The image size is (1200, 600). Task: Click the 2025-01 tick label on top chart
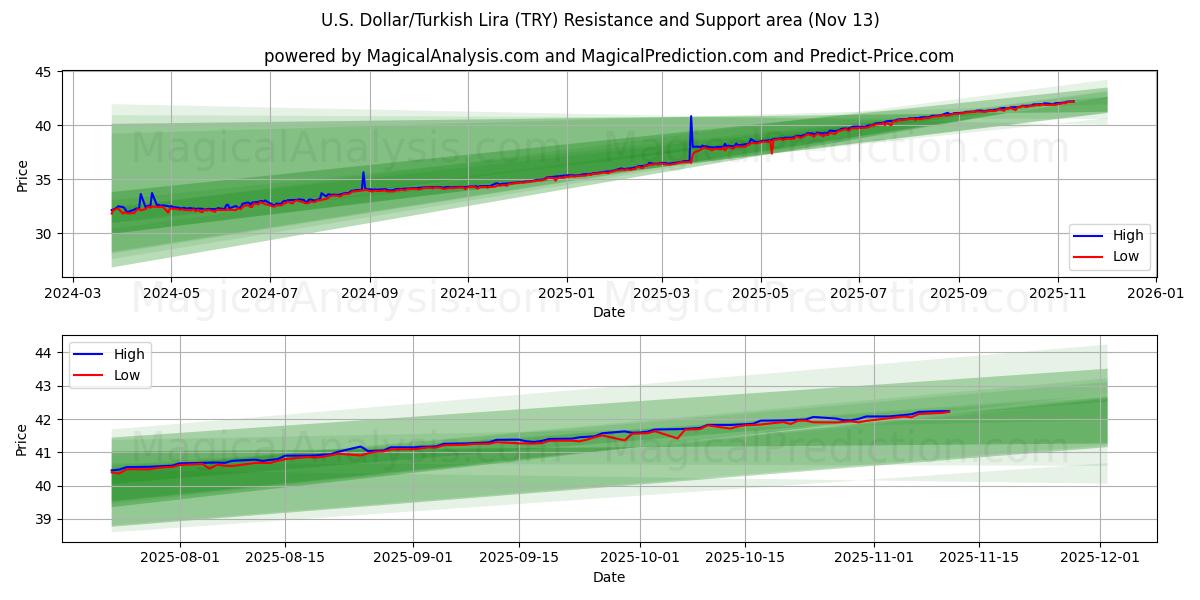click(566, 295)
